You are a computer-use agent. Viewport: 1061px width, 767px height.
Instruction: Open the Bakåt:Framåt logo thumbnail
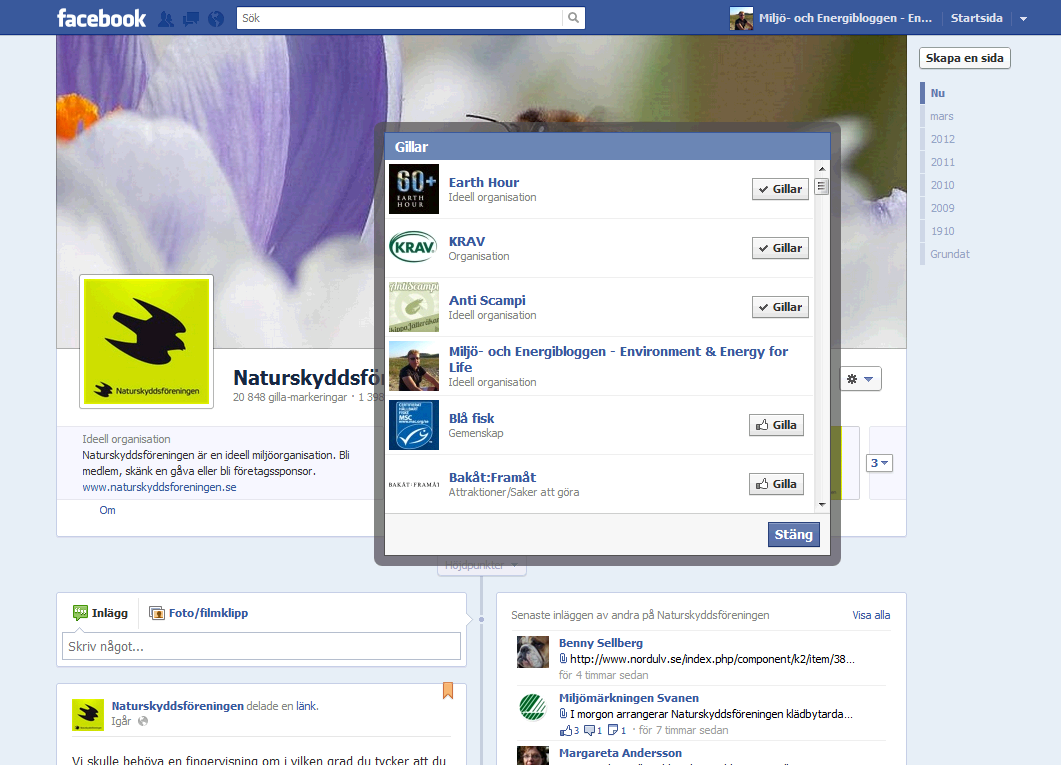[414, 484]
